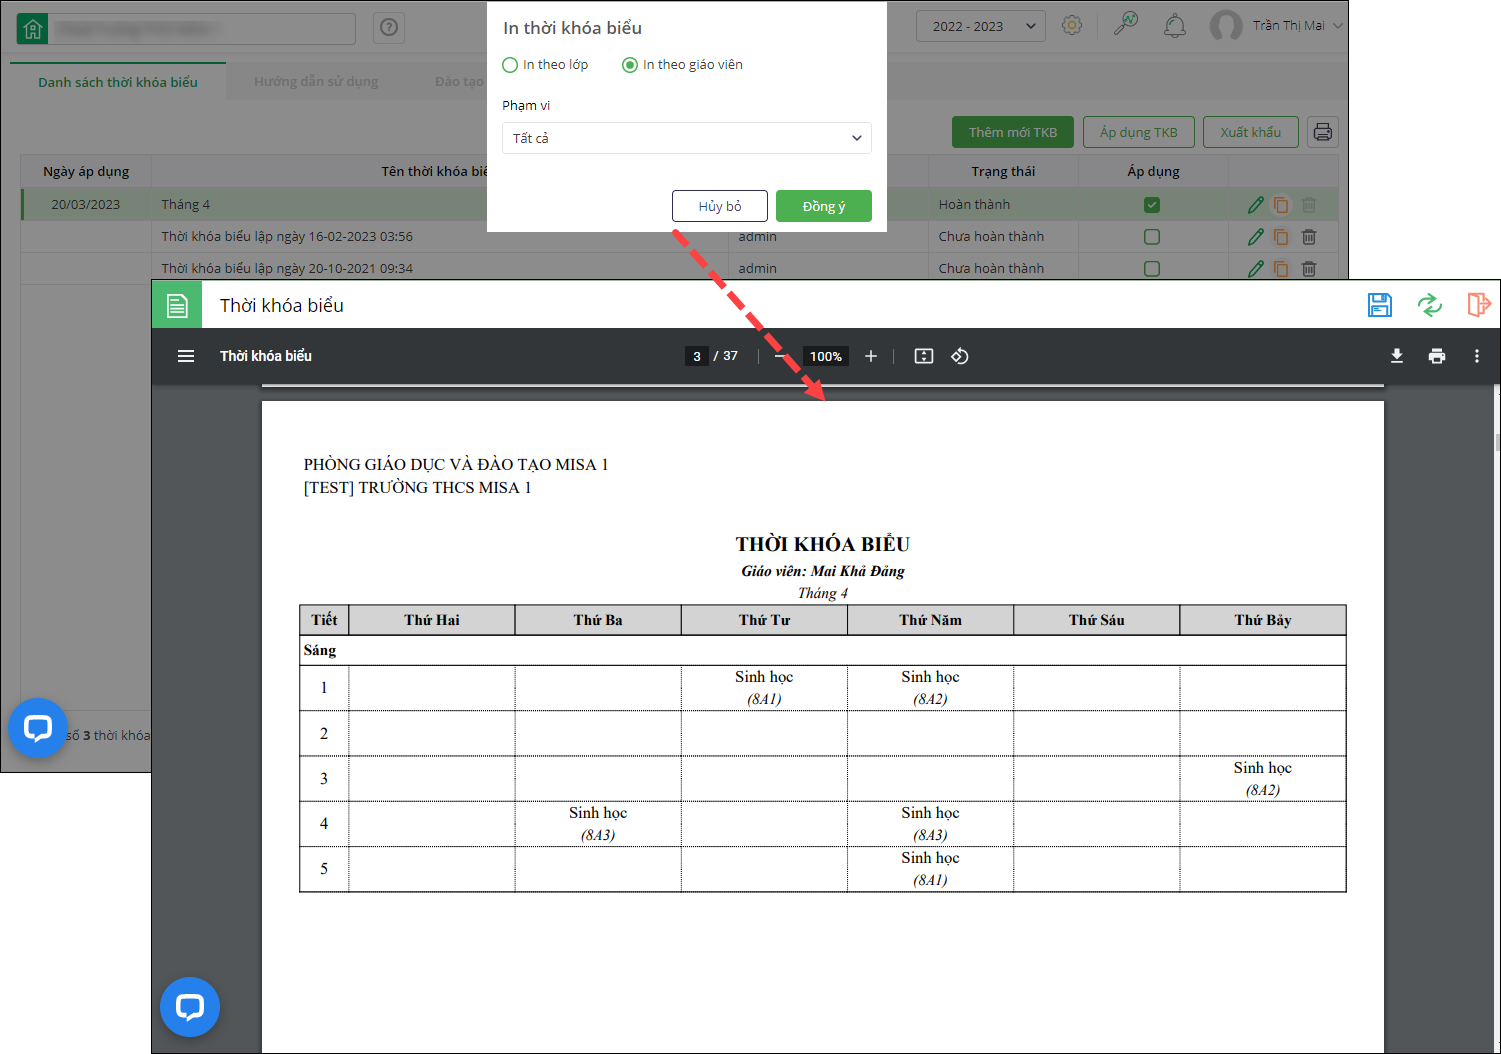Click the 'Hủy bỏ' cancel button
The height and width of the screenshot is (1054, 1501).
tap(720, 206)
